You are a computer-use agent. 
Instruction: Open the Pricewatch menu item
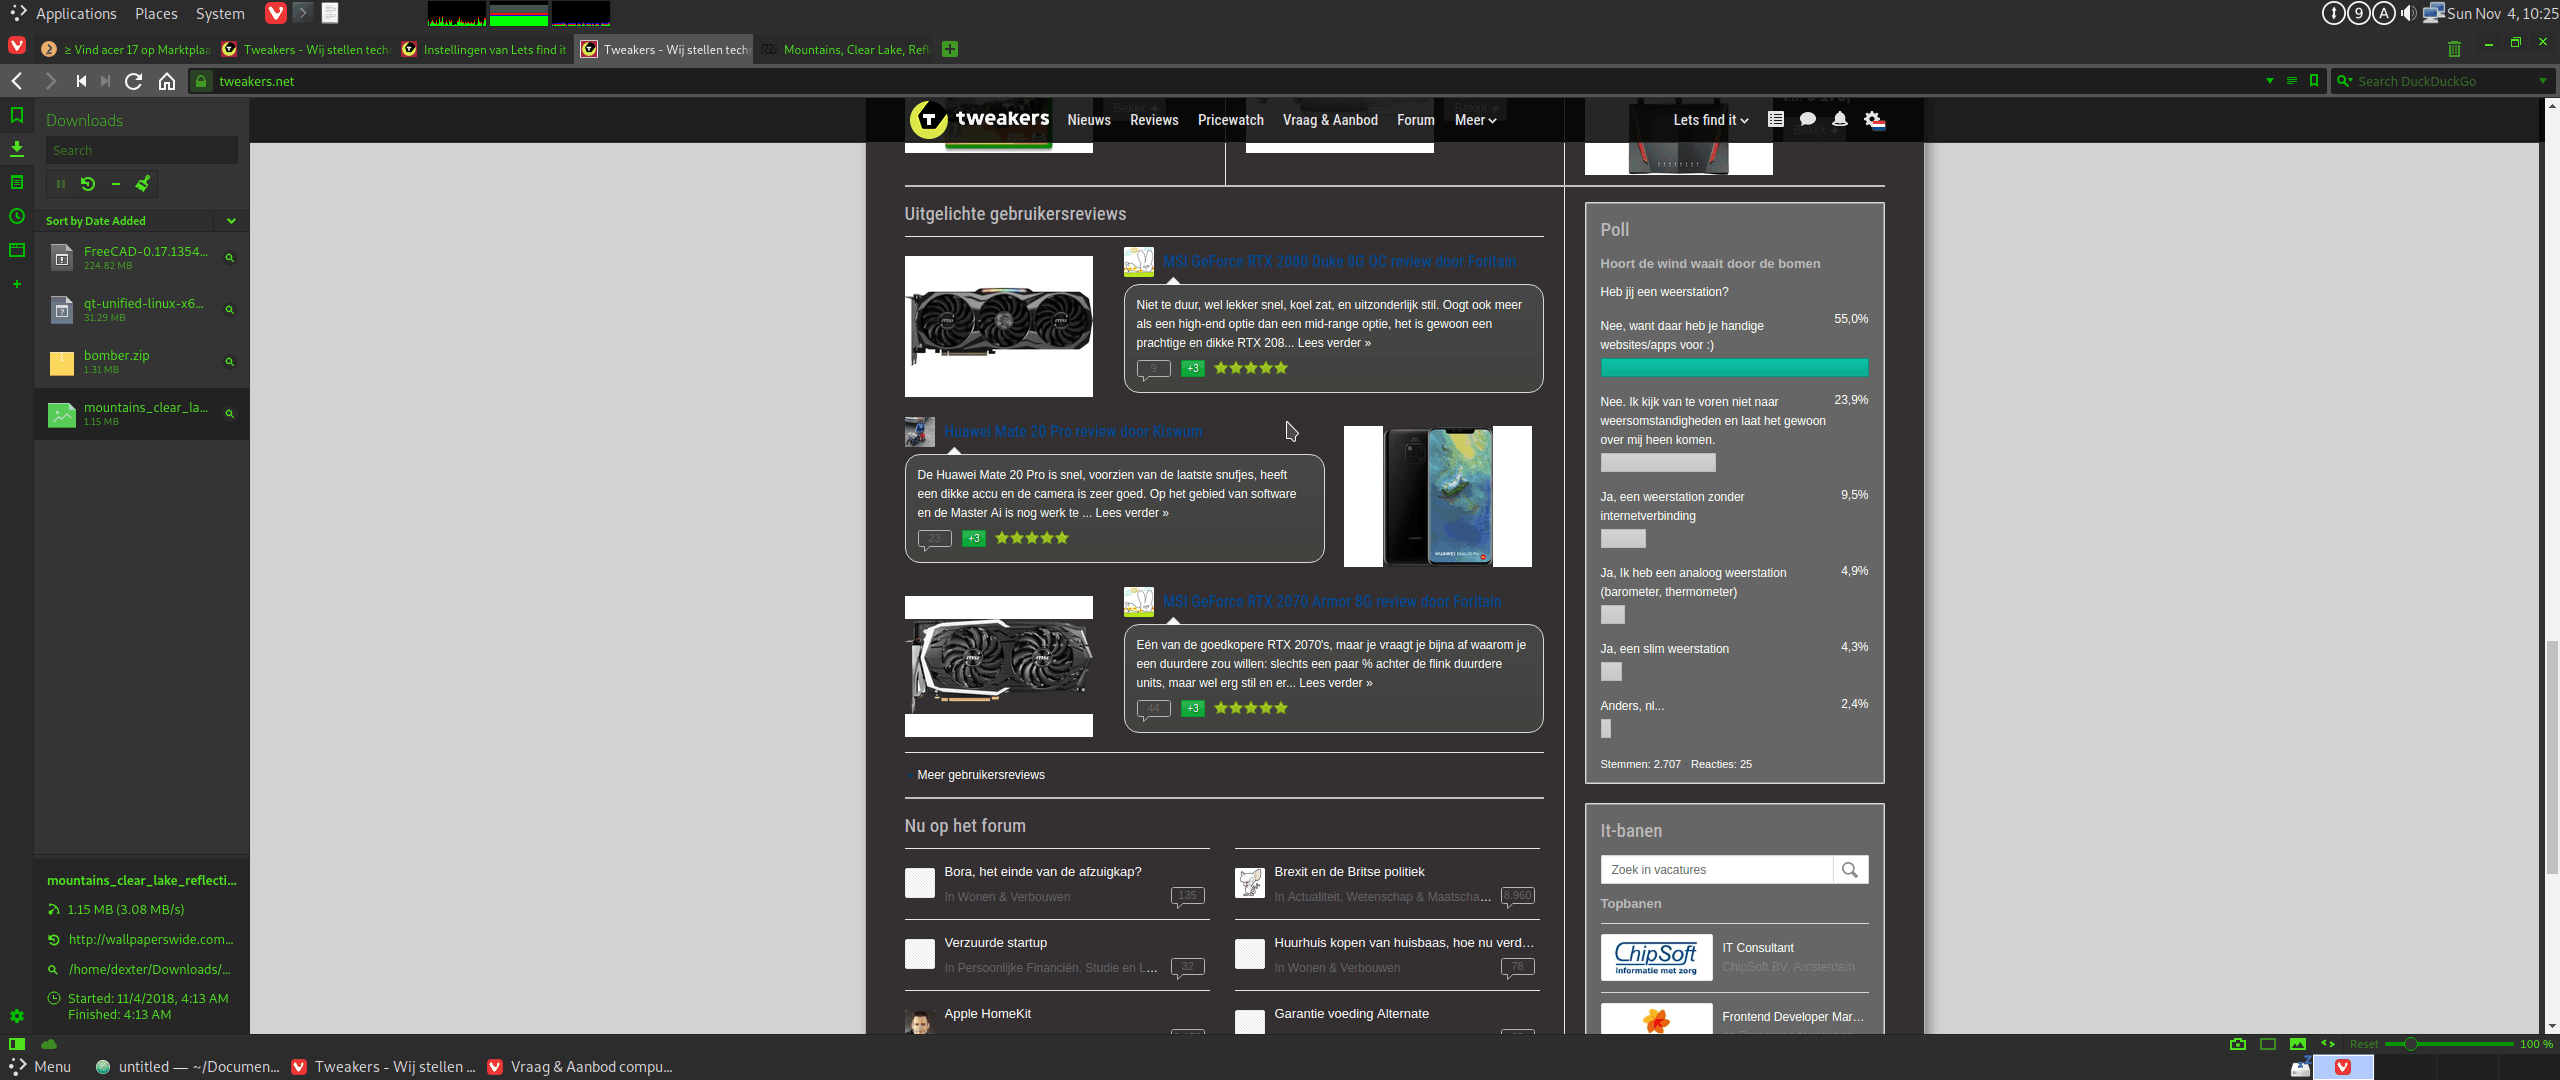1230,120
